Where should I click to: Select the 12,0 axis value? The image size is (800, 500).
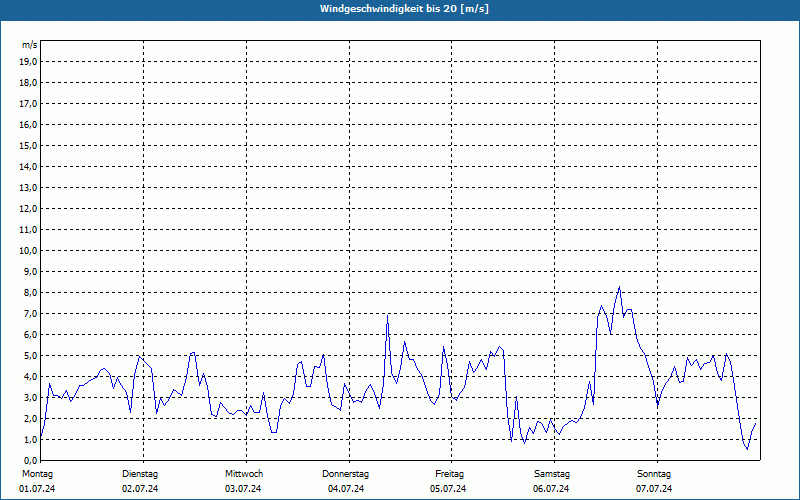(28, 209)
